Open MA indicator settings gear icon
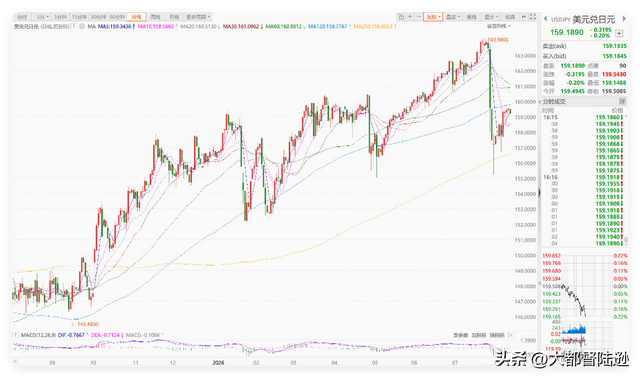Screen dimensions: 640x378 pos(82,27)
